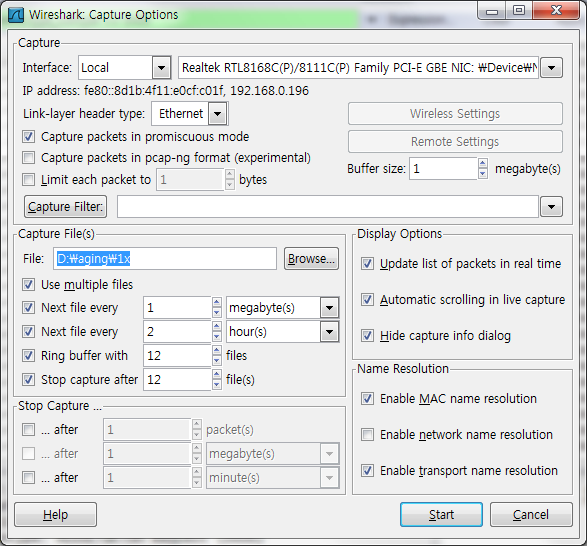
Task: Toggle Update list of packets in real time
Action: pyautogui.click(x=367, y=263)
